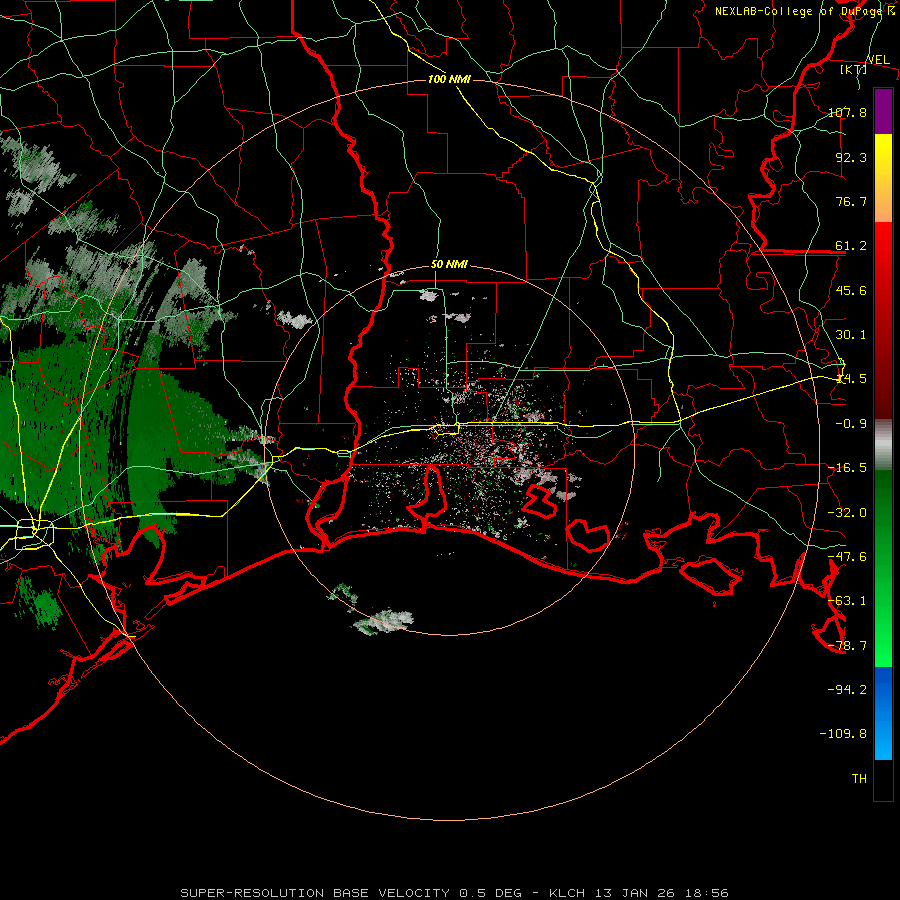The image size is (900, 900).
Task: Click the 50 NMI range ring label
Action: [449, 265]
